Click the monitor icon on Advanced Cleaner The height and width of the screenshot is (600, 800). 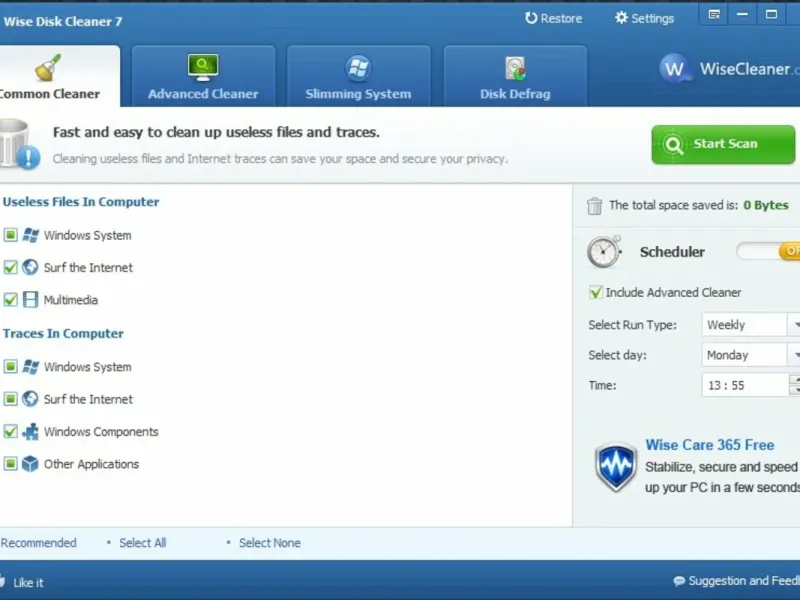(x=203, y=67)
